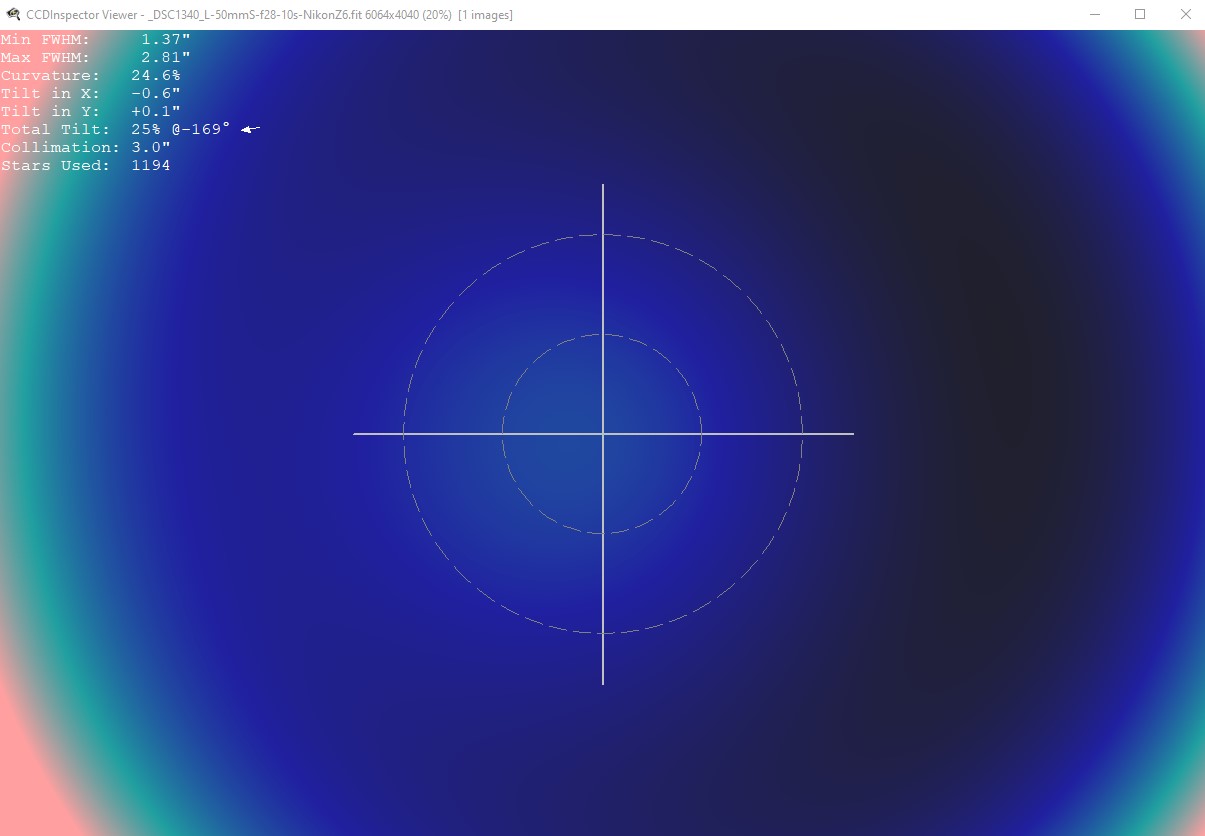1205x836 pixels.
Task: Maximize the CCDInspector Viewer window
Action: (1140, 15)
